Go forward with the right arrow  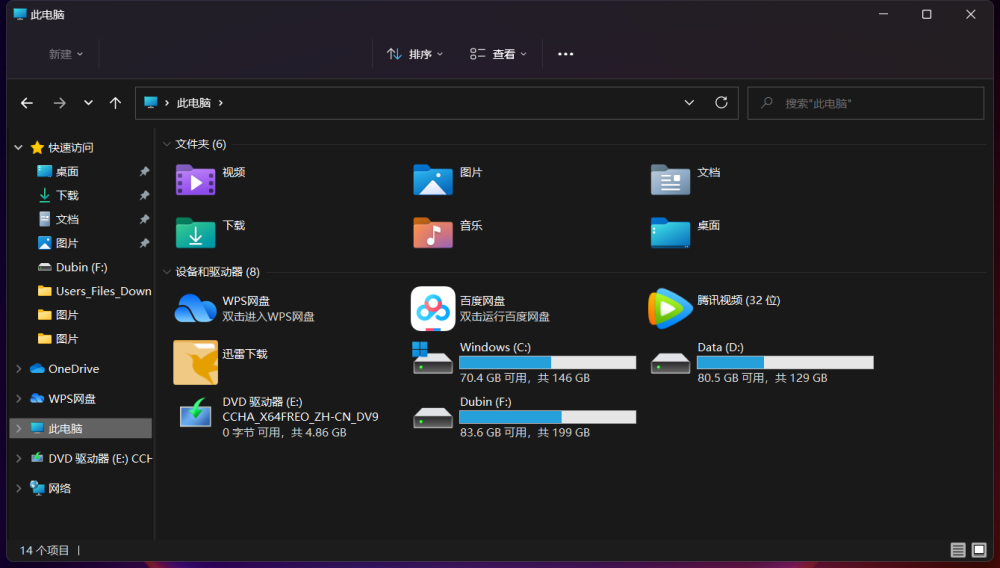tap(59, 103)
